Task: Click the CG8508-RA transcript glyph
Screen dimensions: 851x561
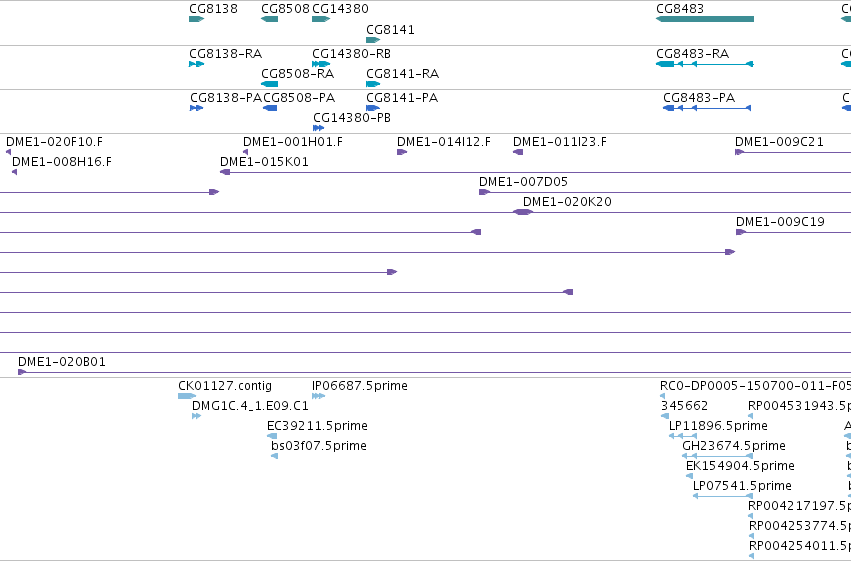Action: [x=269, y=84]
